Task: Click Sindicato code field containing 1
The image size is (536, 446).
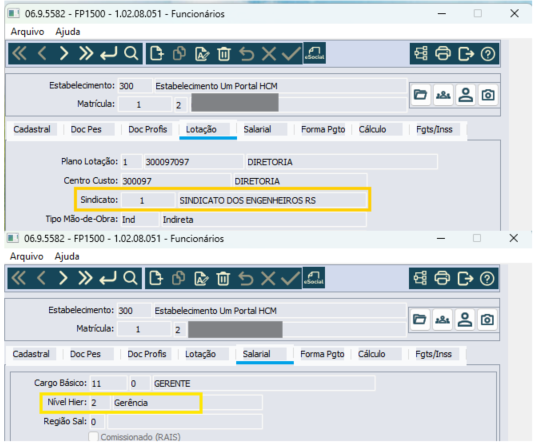Action: (x=148, y=200)
